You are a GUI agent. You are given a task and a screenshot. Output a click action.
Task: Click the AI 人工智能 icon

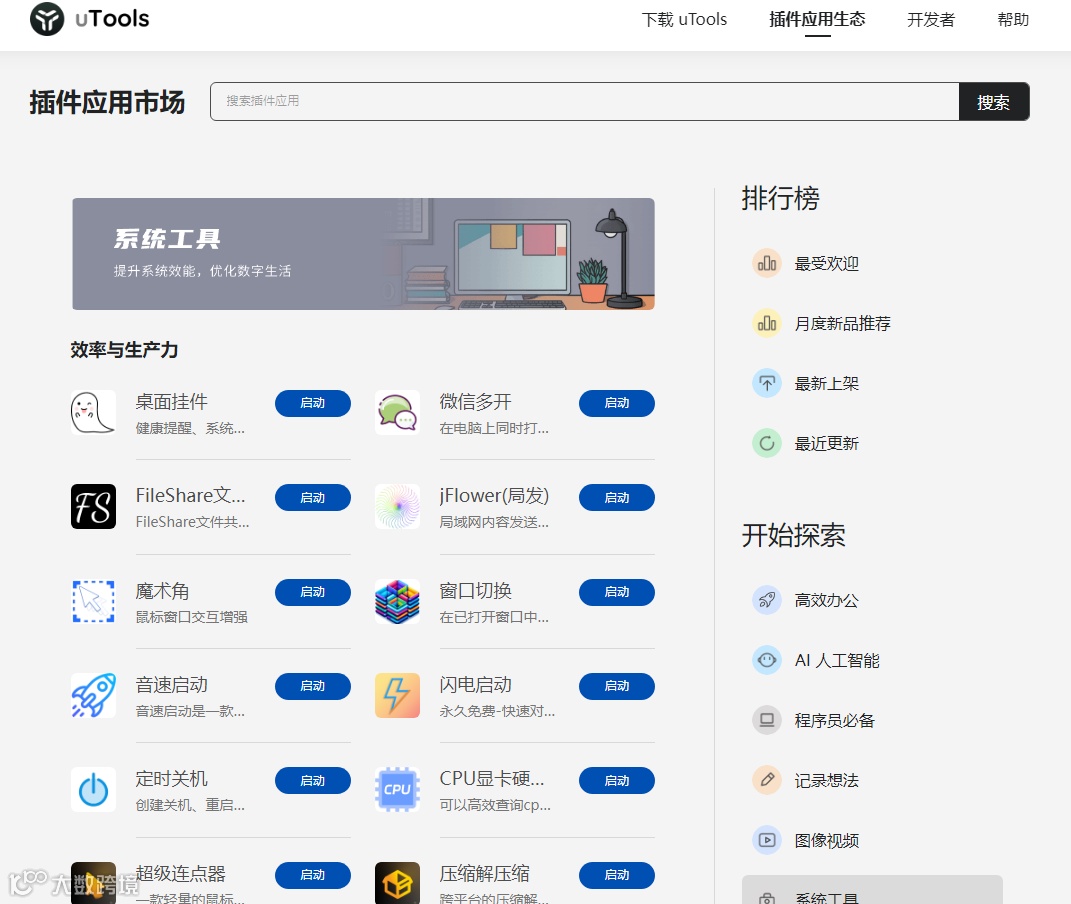click(767, 660)
